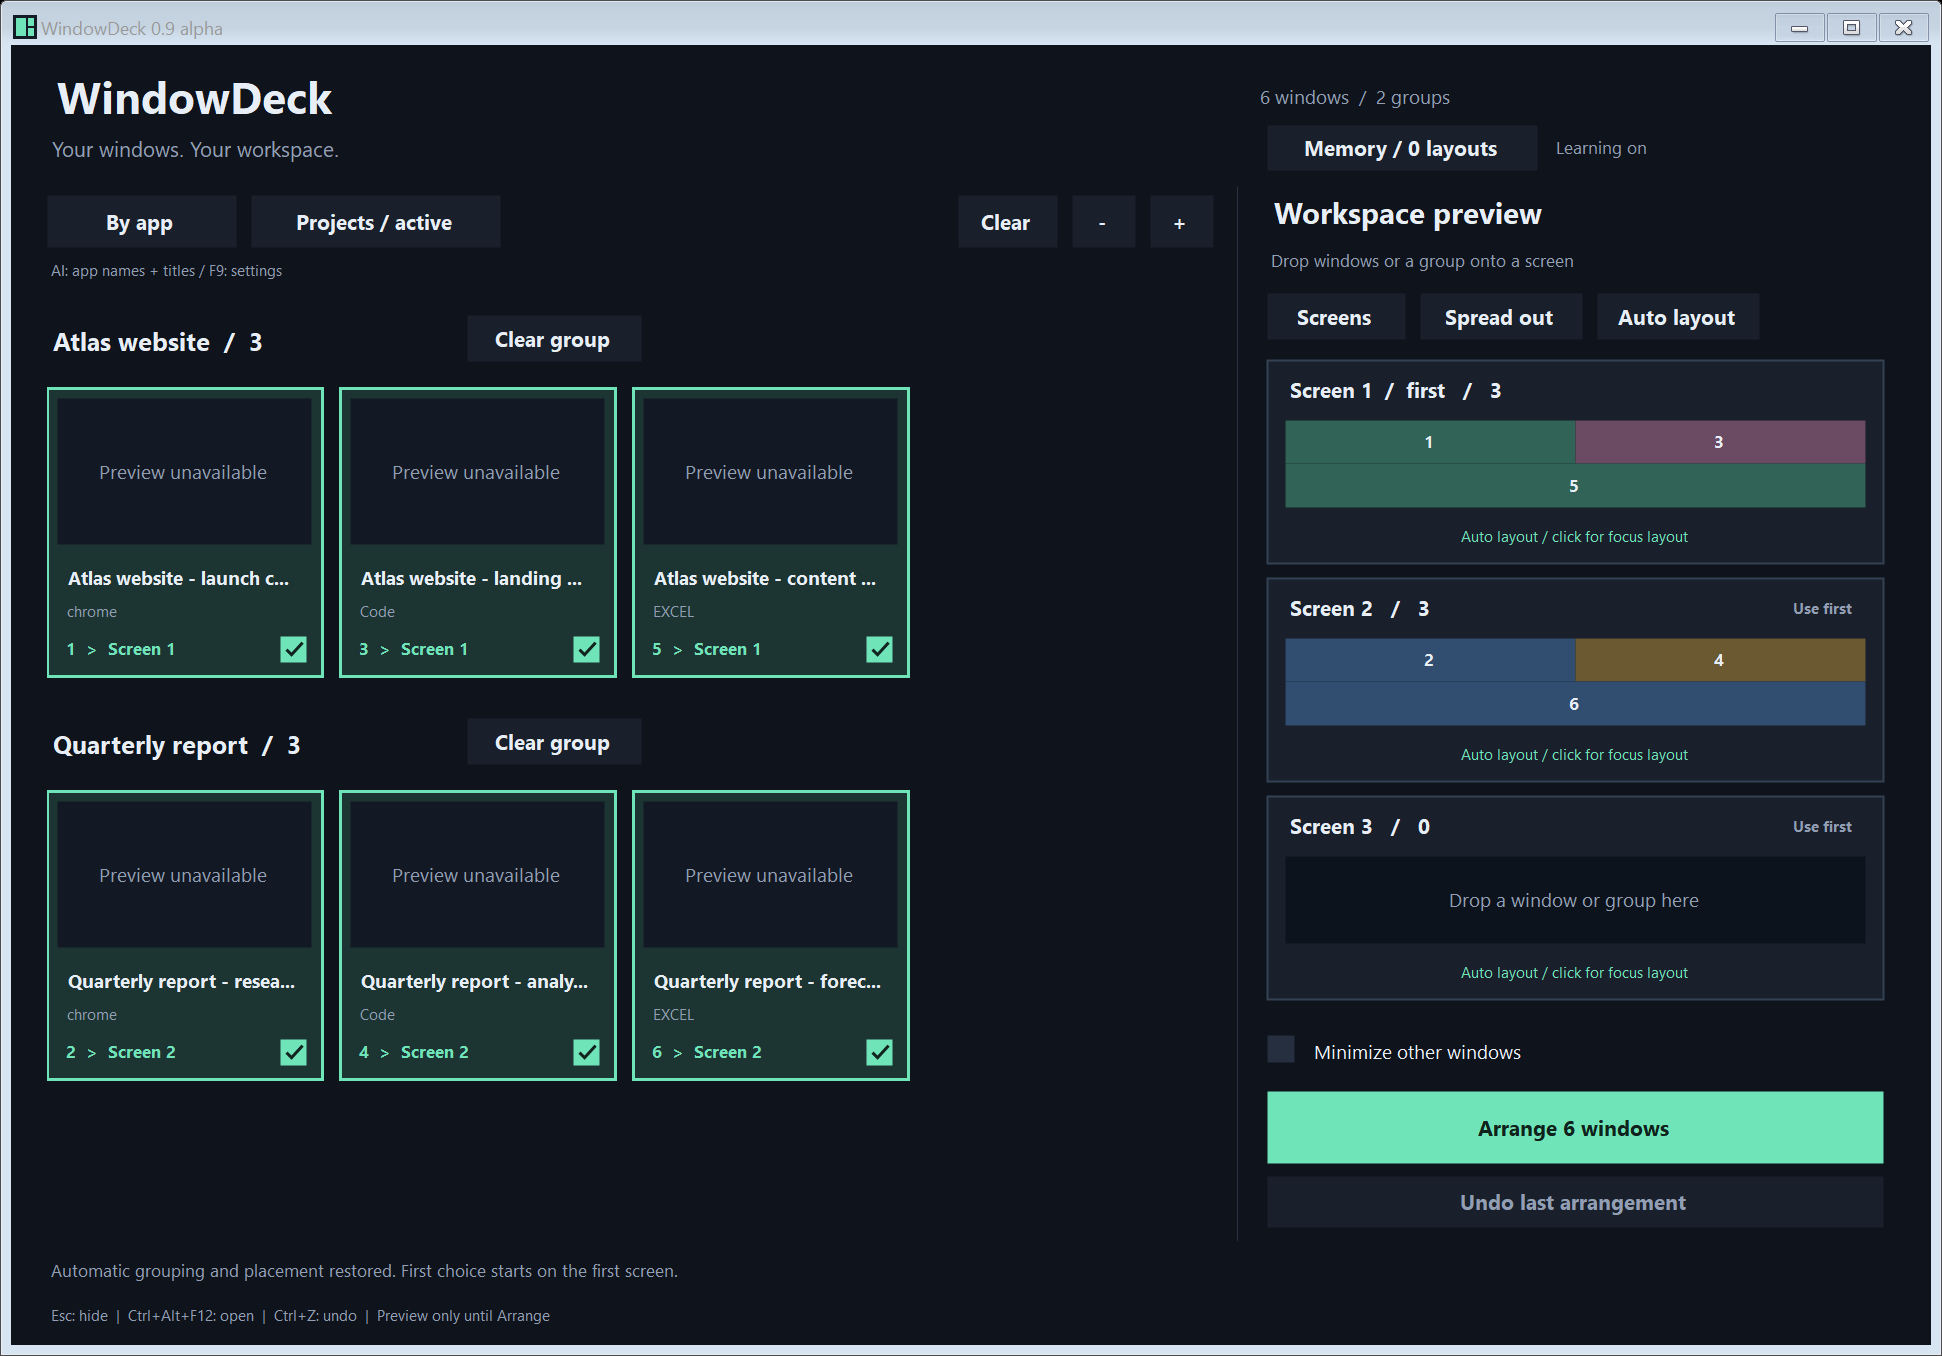Image resolution: width=1942 pixels, height=1356 pixels.
Task: Choose Spread out layout
Action: click(1500, 317)
